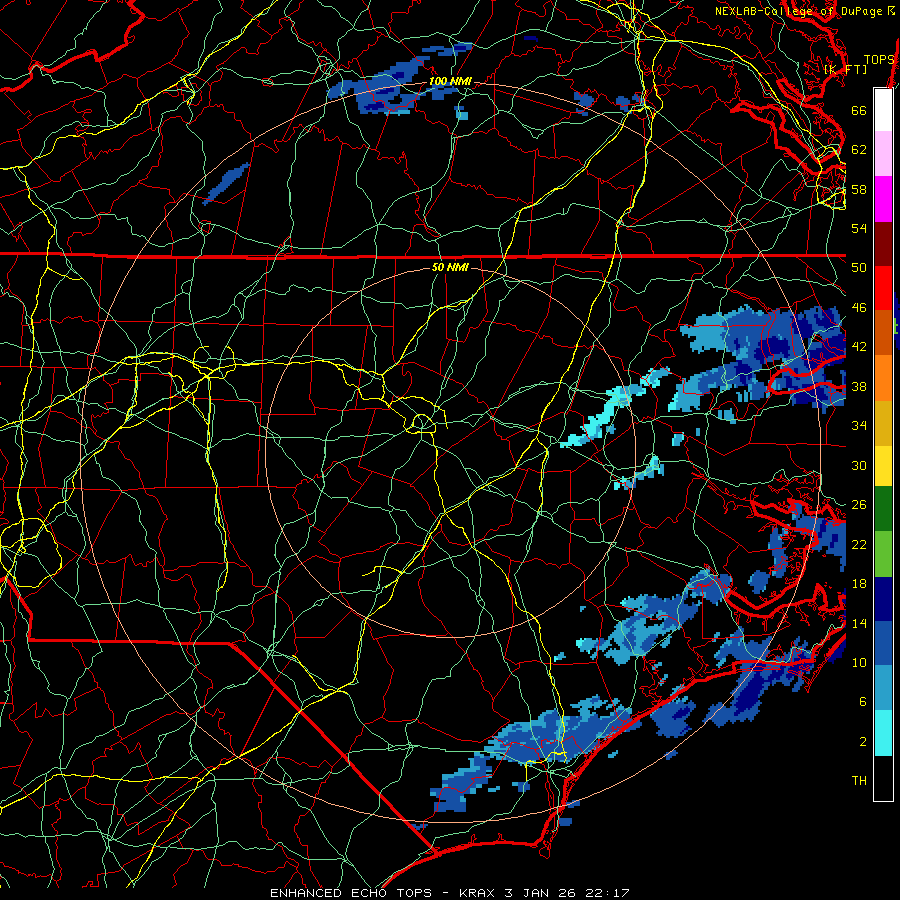The width and height of the screenshot is (900, 900).
Task: Pick the bright red legend swatch
Action: (x=883, y=288)
